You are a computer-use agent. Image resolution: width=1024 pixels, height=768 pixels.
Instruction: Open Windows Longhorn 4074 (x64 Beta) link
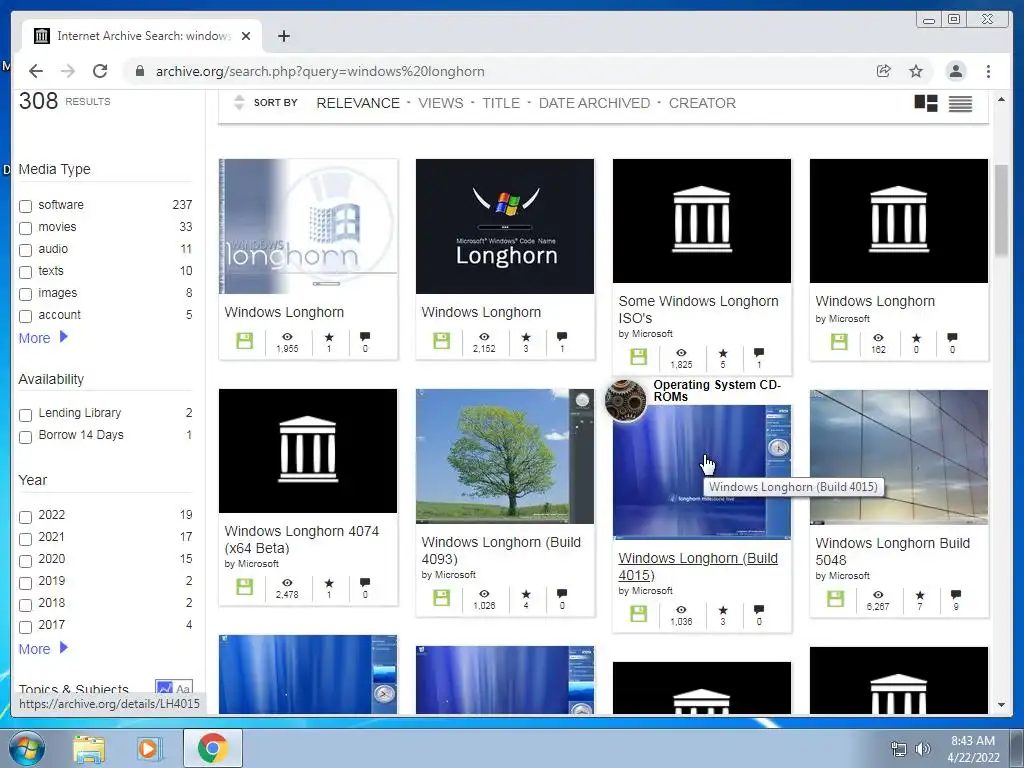pyautogui.click(x=301, y=539)
